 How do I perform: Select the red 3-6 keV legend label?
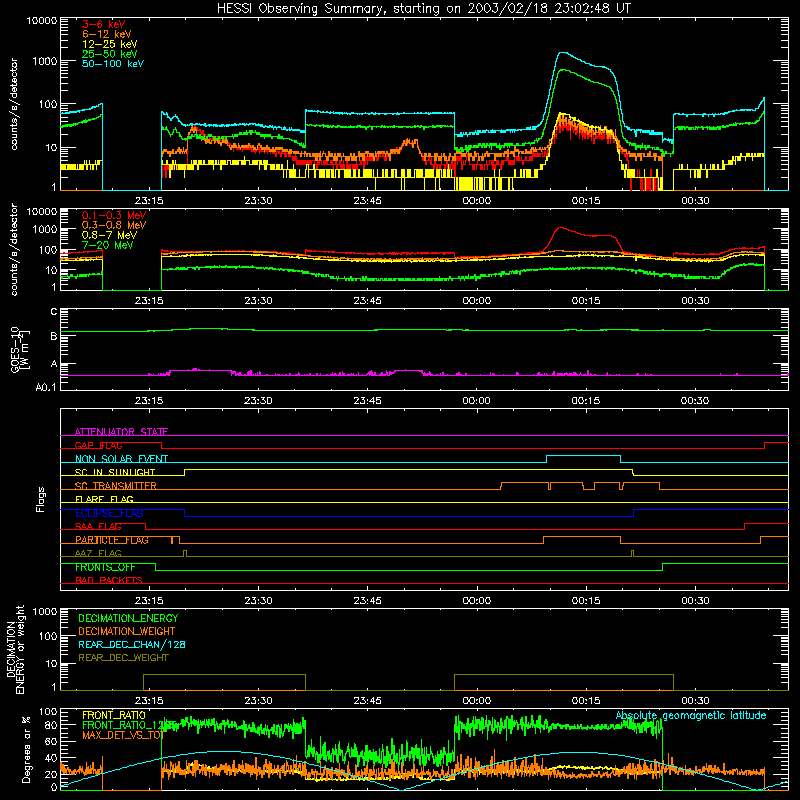point(104,24)
